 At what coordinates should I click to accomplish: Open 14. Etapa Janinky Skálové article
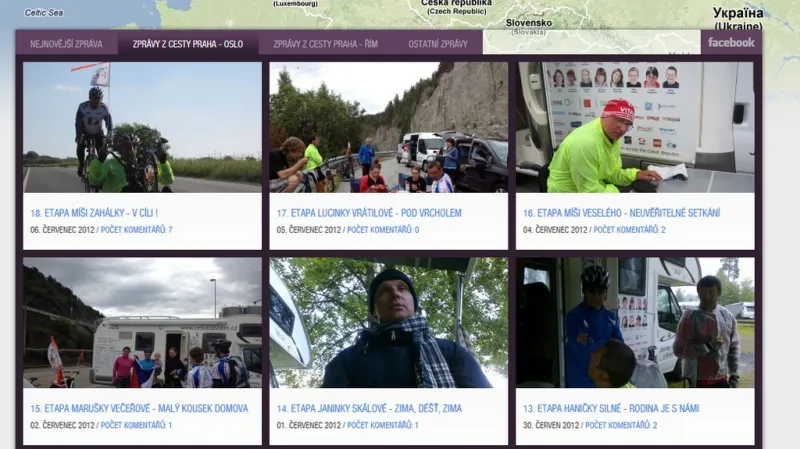click(x=369, y=409)
